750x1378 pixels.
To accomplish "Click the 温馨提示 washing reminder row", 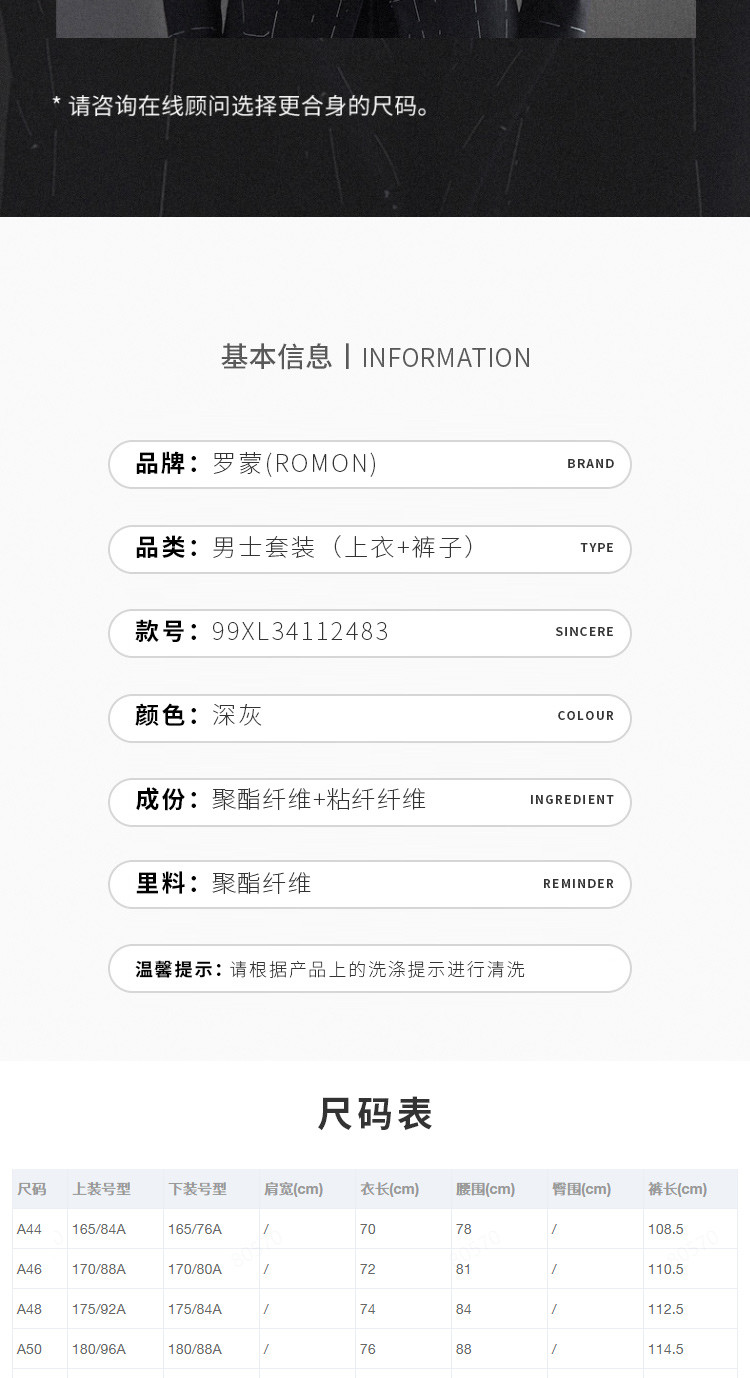I will (x=369, y=969).
